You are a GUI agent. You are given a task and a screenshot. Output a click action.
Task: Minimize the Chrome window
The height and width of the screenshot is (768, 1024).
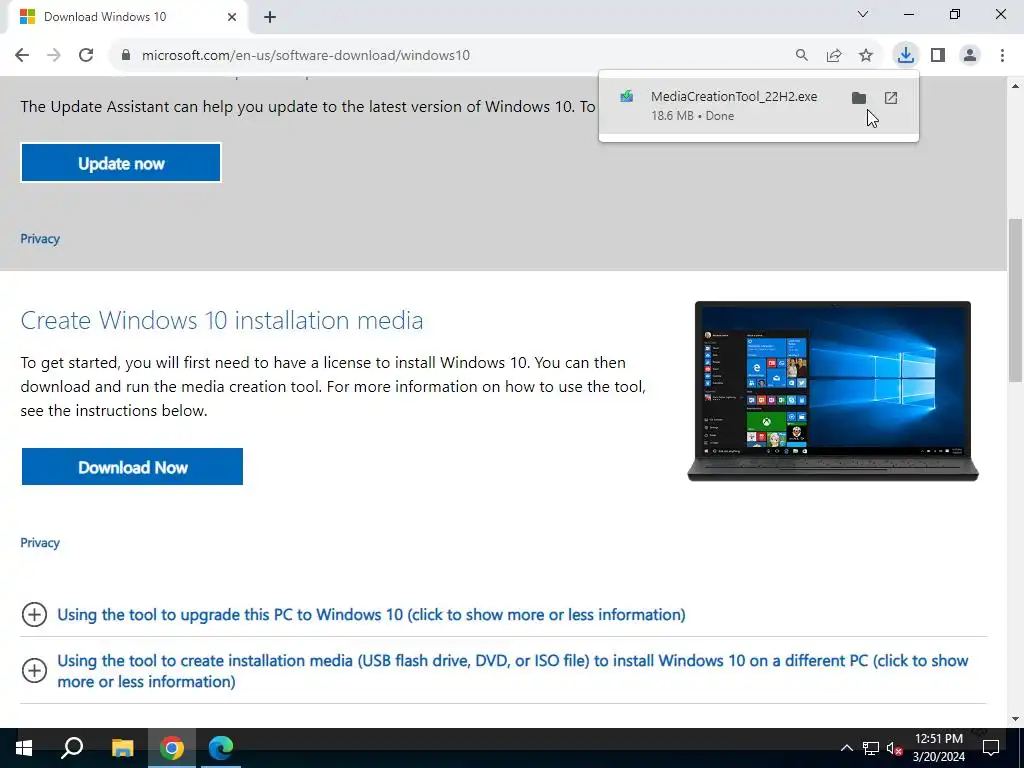point(909,14)
